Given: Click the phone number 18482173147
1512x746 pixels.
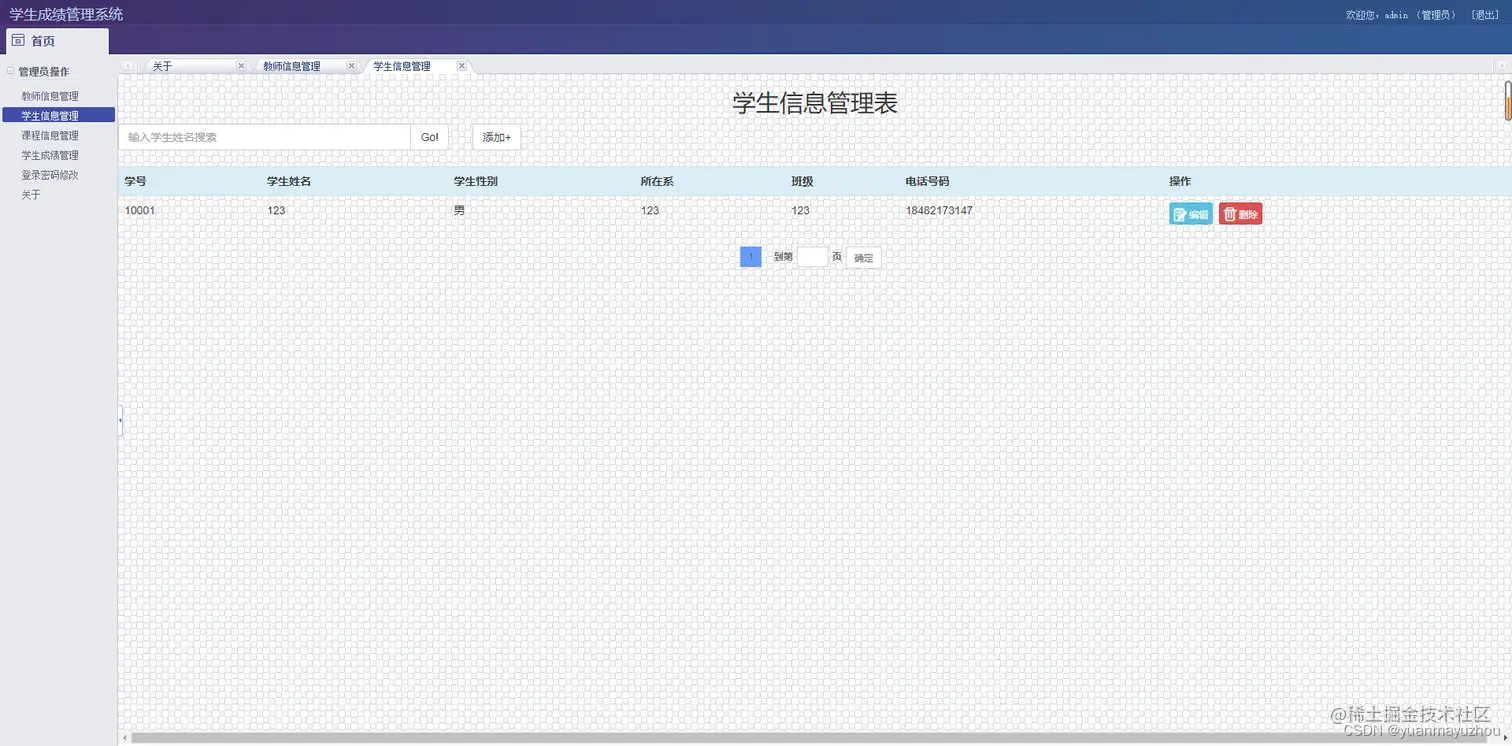Looking at the screenshot, I should (x=939, y=211).
